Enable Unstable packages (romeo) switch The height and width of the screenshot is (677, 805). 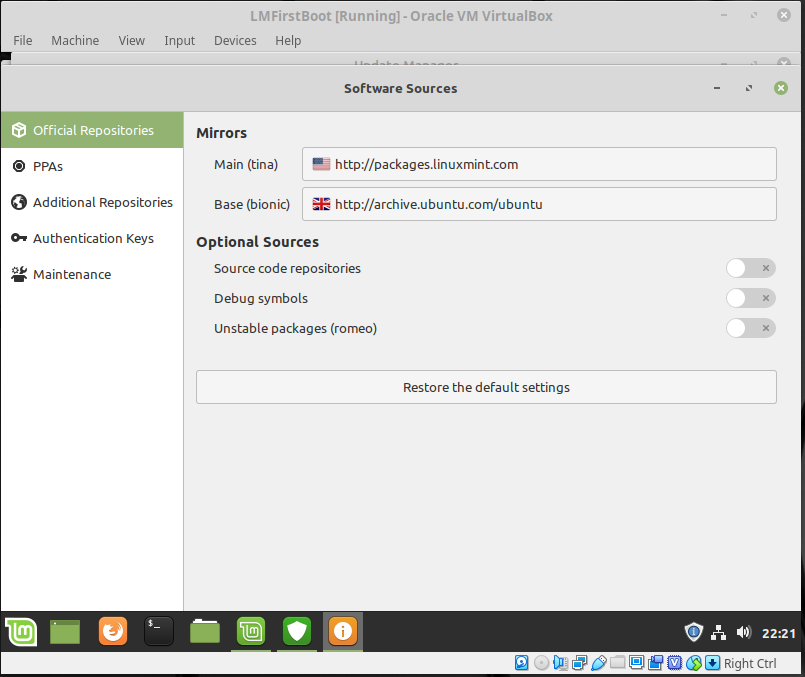[751, 328]
